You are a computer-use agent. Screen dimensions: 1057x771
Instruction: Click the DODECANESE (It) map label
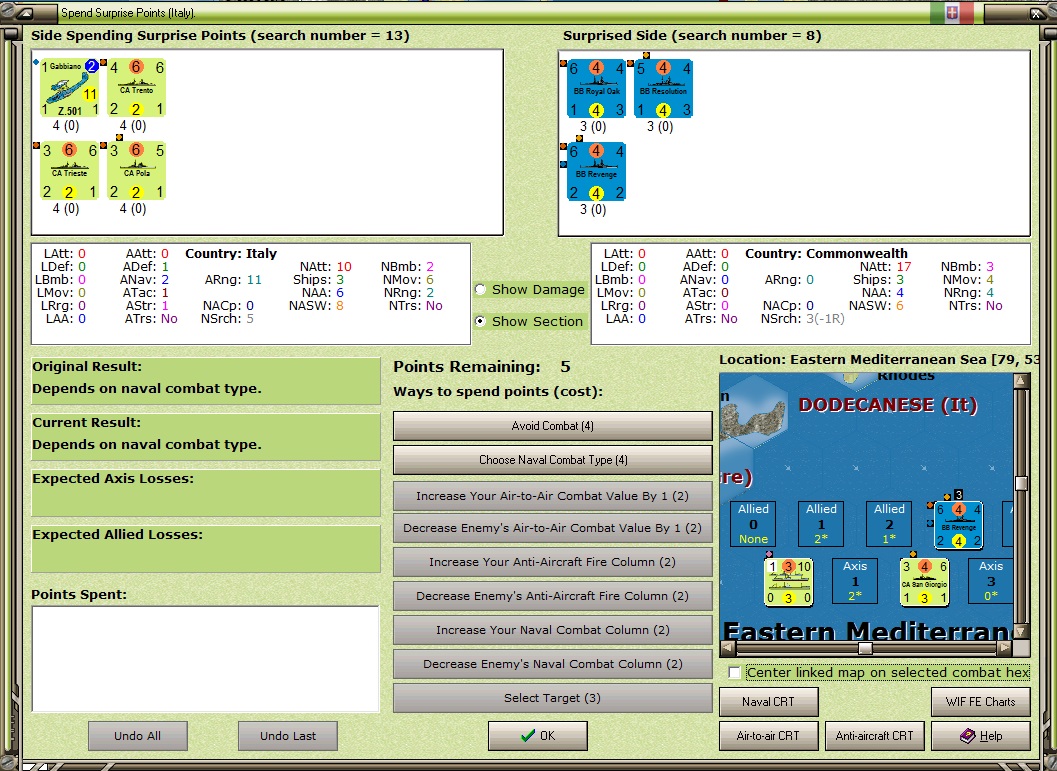pyautogui.click(x=888, y=405)
